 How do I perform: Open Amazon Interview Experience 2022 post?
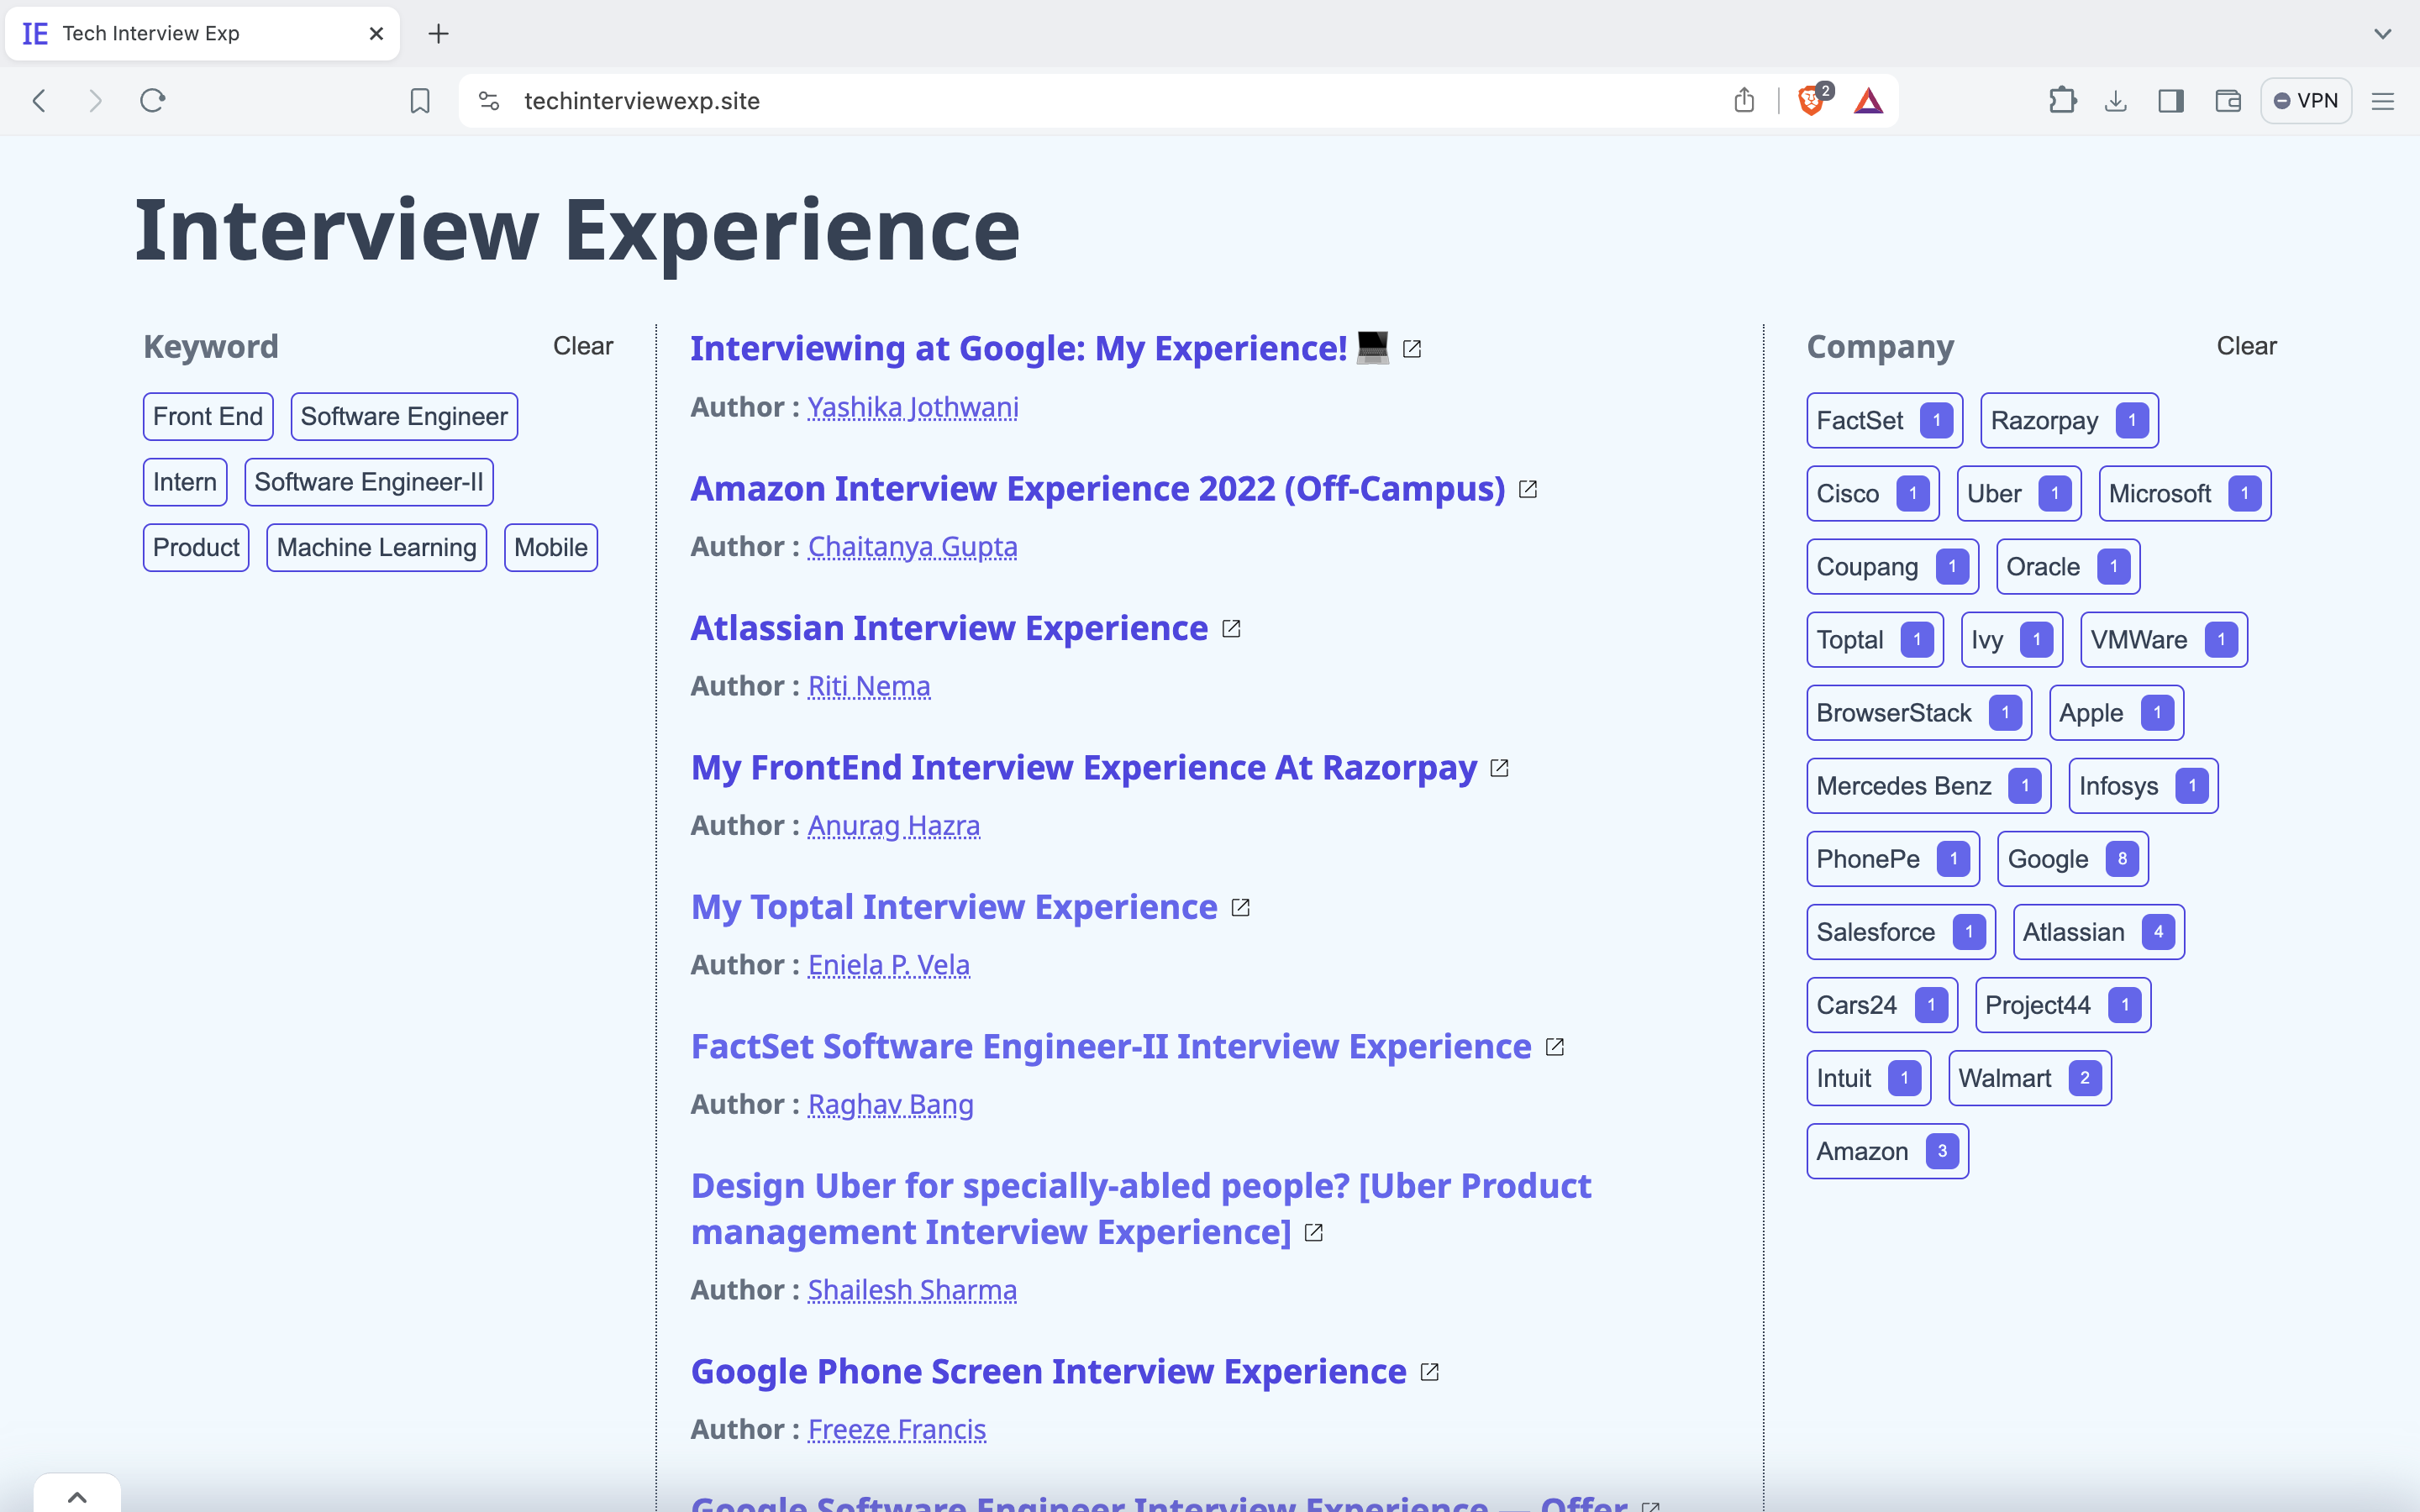click(x=1098, y=488)
